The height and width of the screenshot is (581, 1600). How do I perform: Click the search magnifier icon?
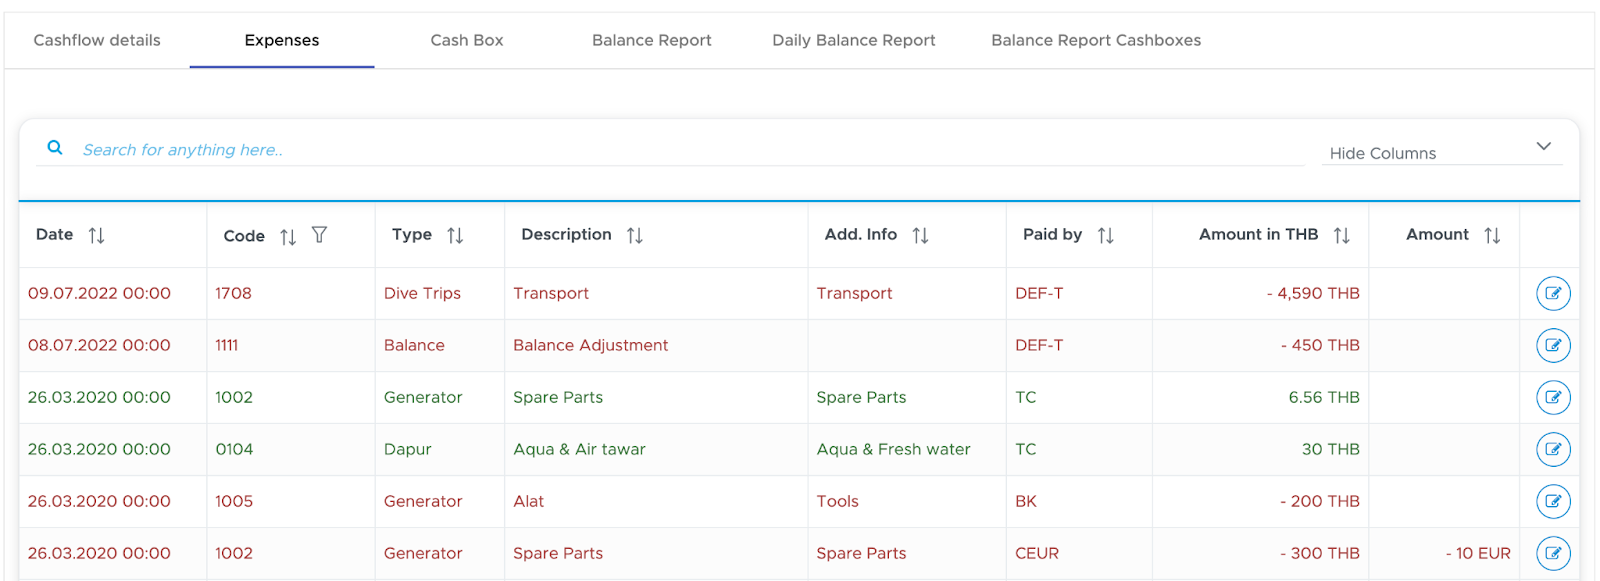[x=55, y=148]
